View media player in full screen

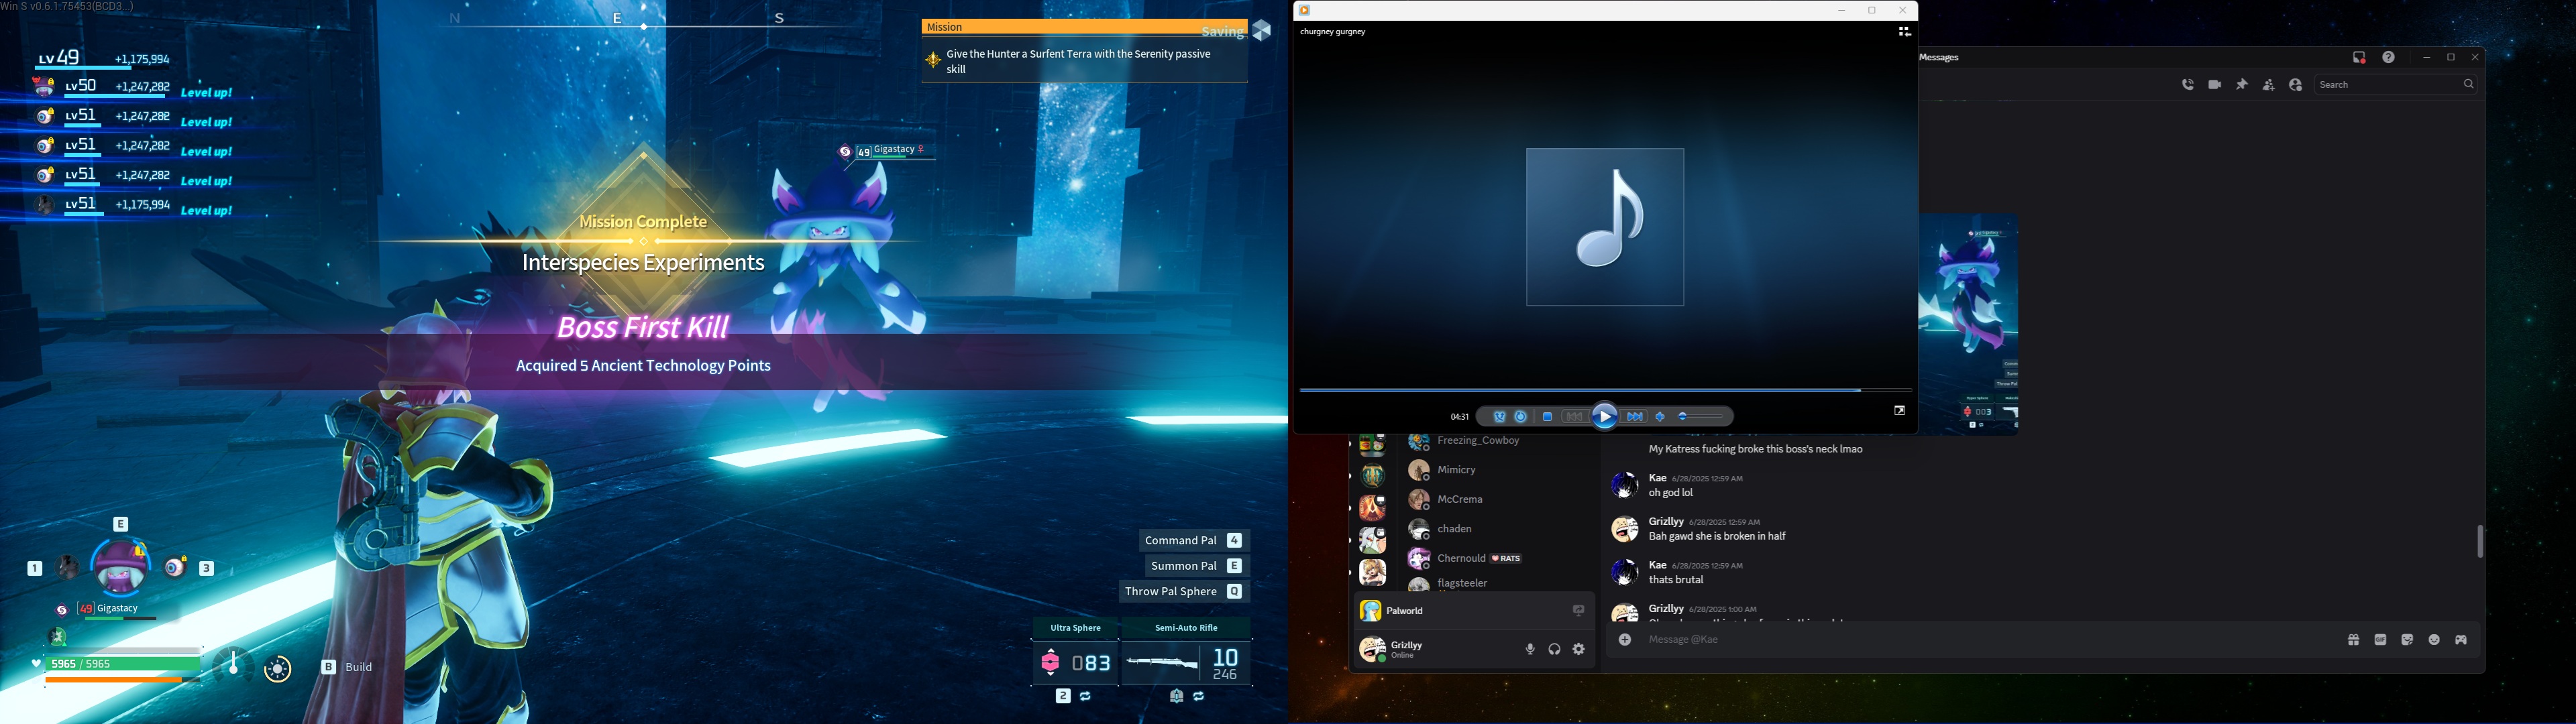click(x=1899, y=411)
